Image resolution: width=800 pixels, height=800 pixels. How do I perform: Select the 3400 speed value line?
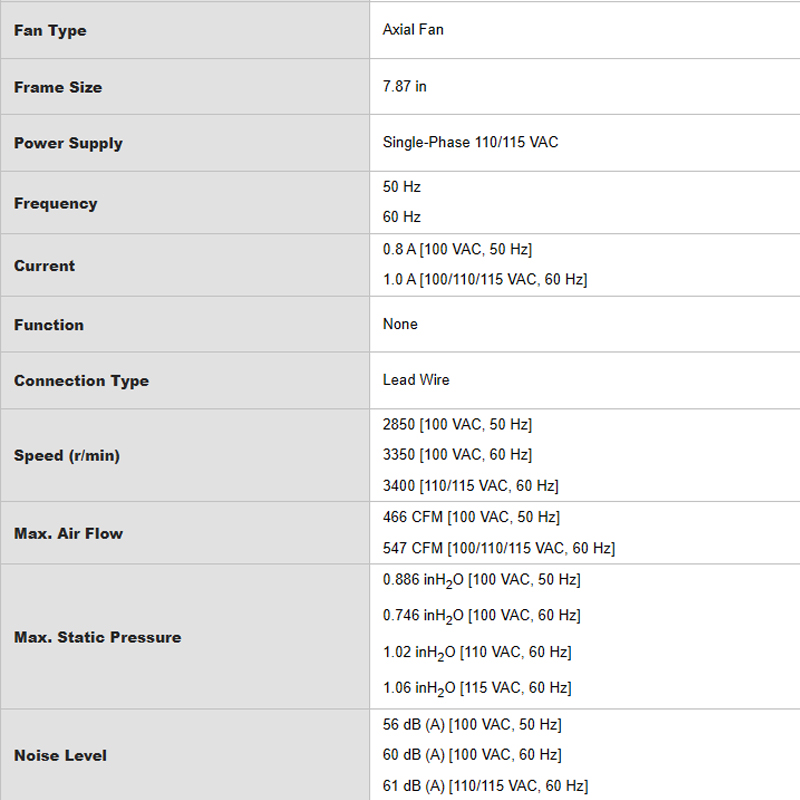click(x=470, y=485)
